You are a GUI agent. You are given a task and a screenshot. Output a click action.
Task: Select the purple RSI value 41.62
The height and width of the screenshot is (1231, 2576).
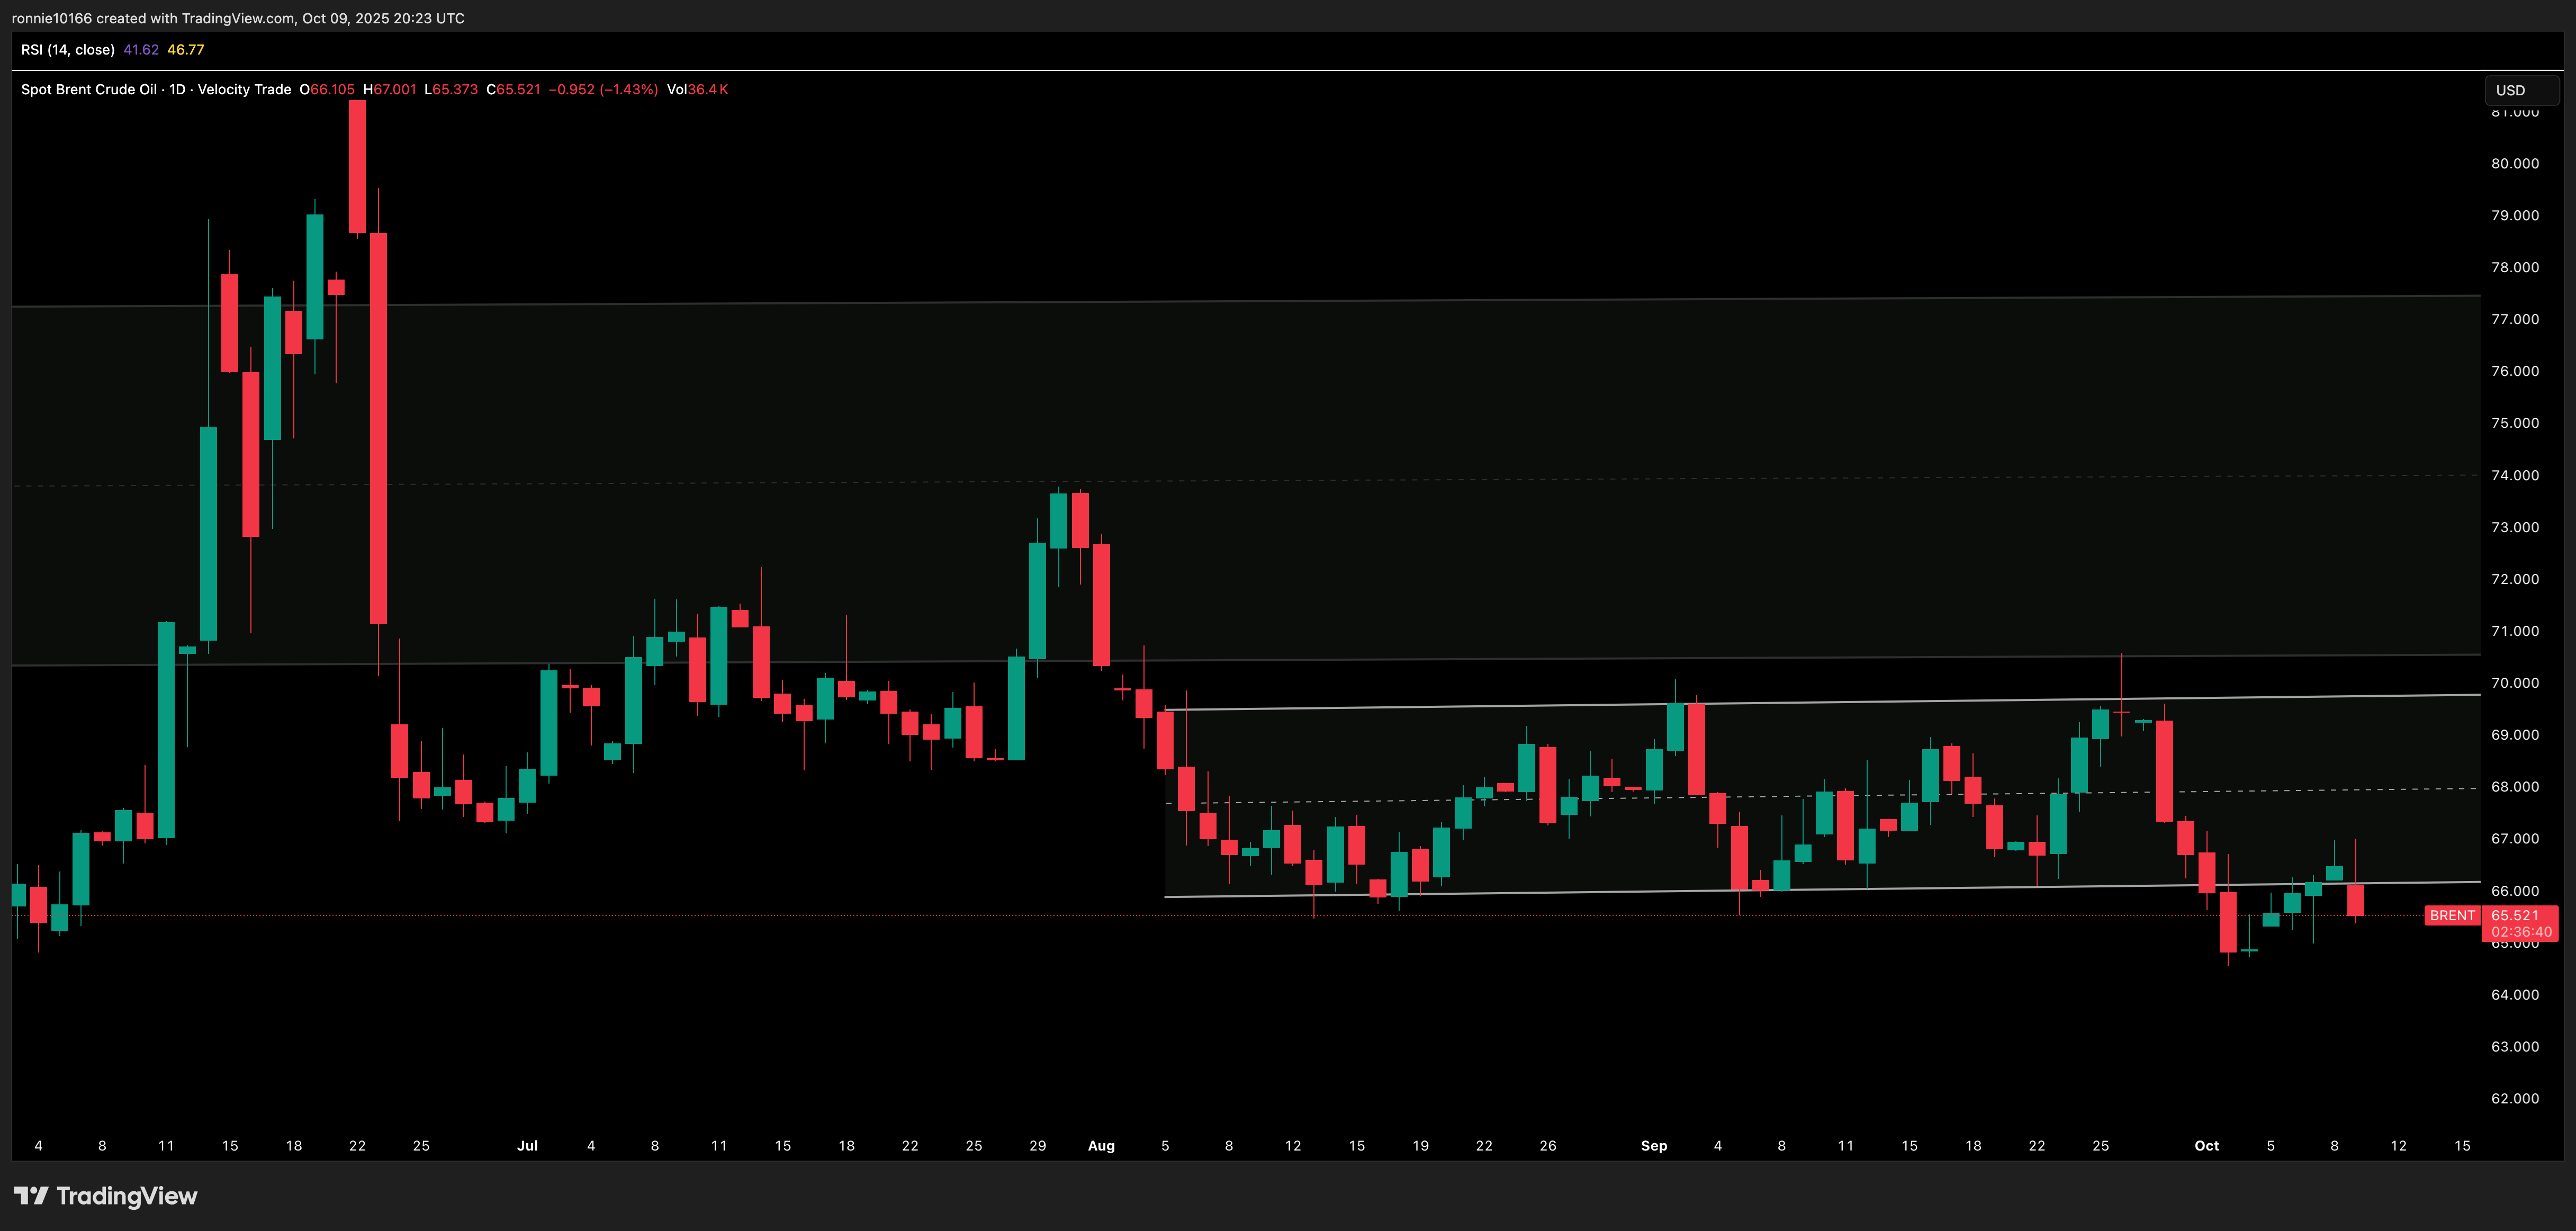pos(141,49)
